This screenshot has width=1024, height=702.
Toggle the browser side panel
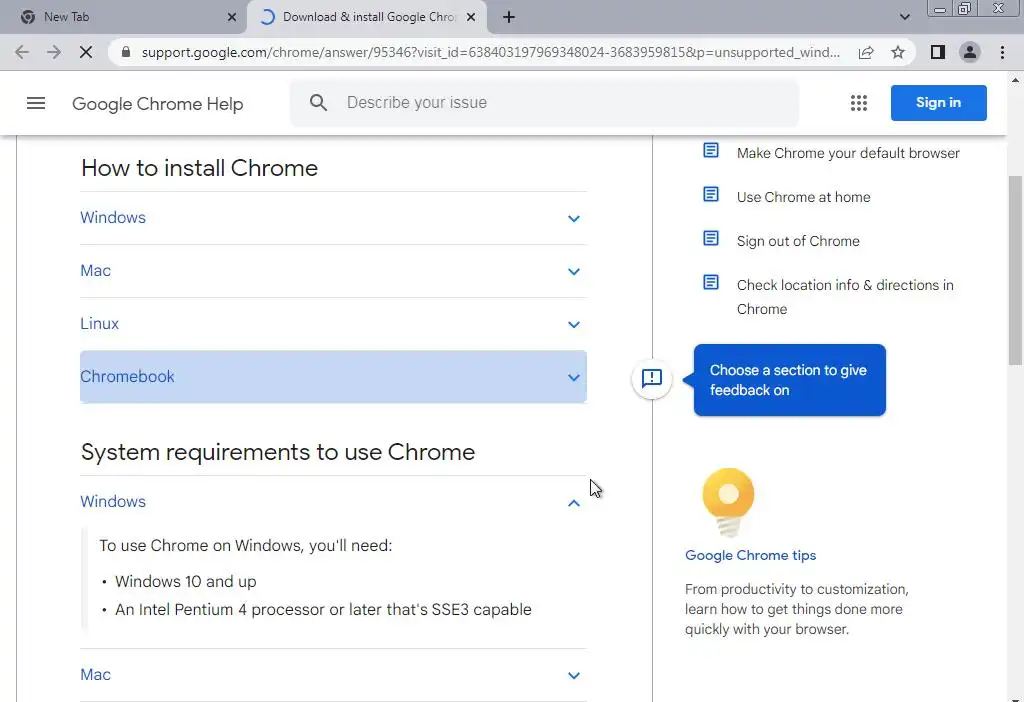click(937, 52)
